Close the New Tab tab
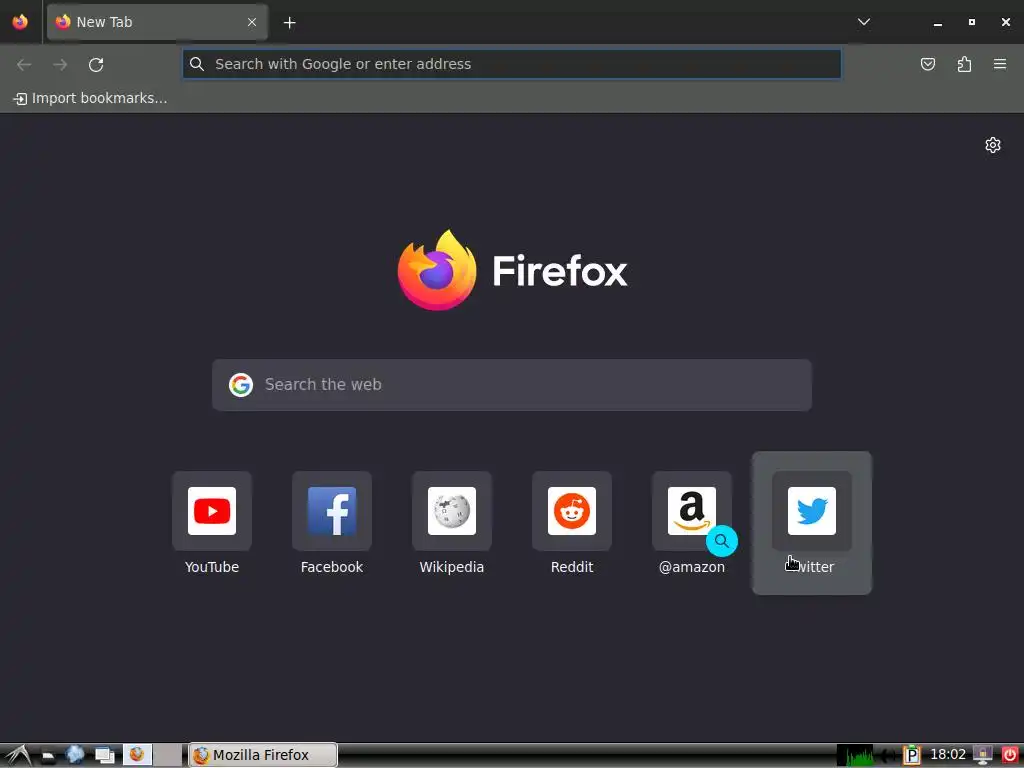 coord(251,22)
